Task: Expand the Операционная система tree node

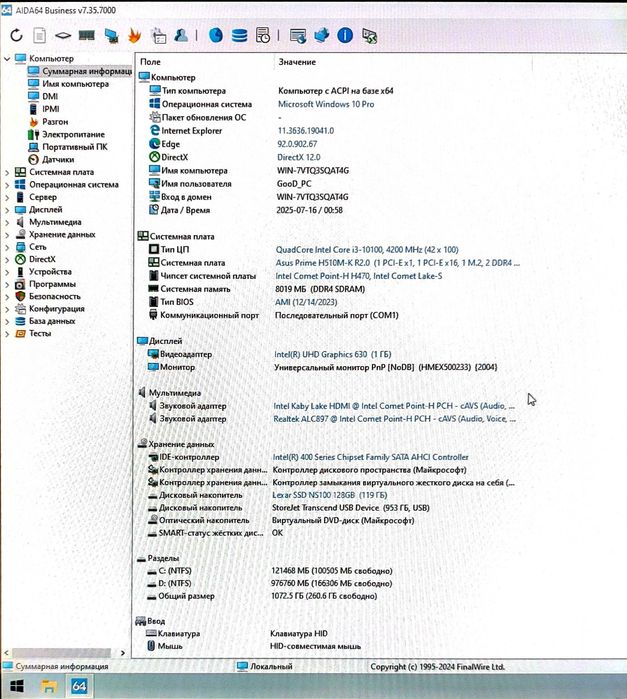Action: (x=7, y=185)
